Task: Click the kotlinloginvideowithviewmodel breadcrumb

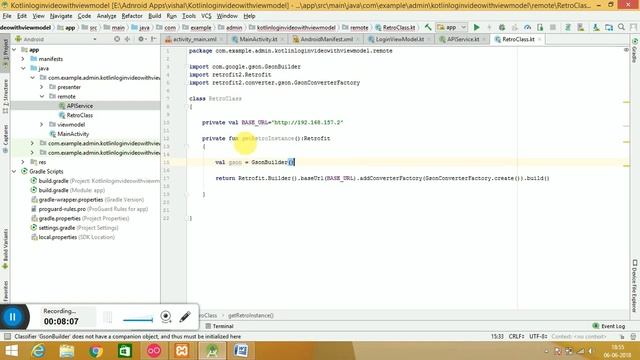Action: click(292, 28)
